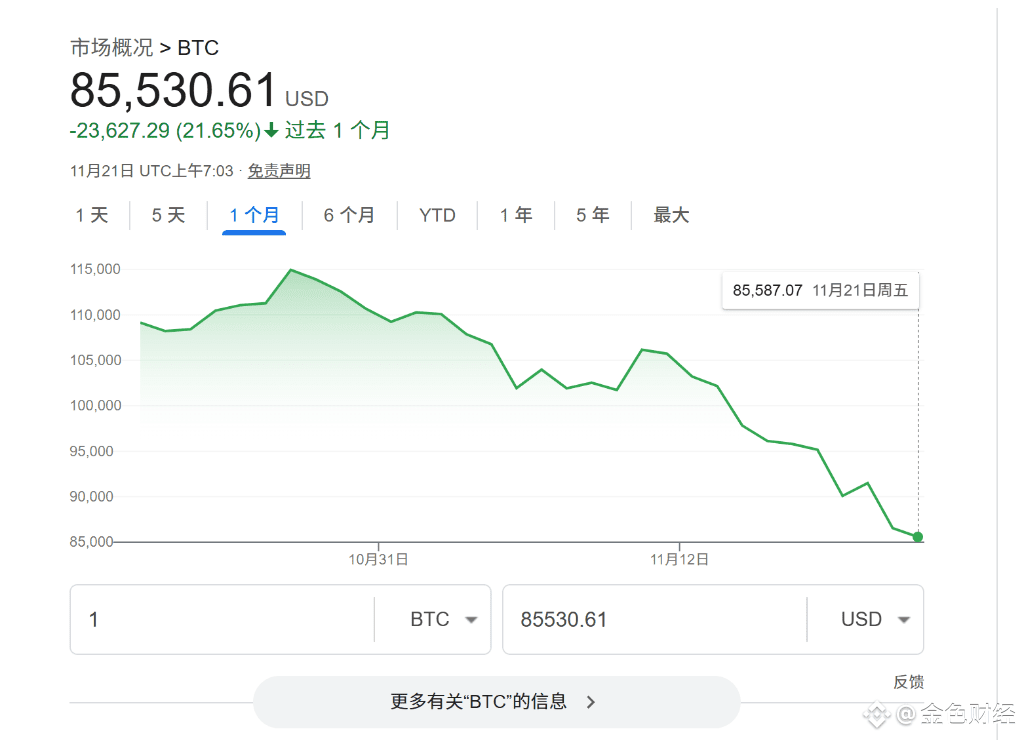Select the 1 年 chart range
Screen dimensions: 1024x740
click(516, 215)
